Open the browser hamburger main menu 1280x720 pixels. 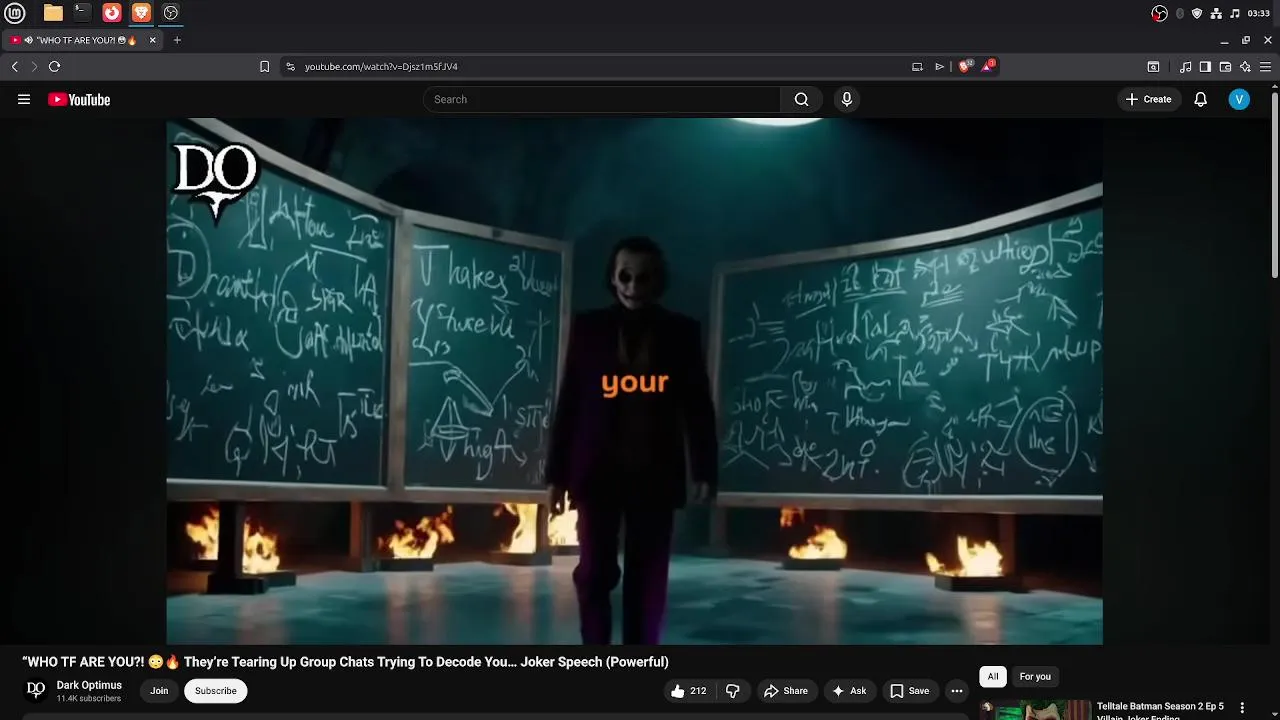click(x=1265, y=67)
